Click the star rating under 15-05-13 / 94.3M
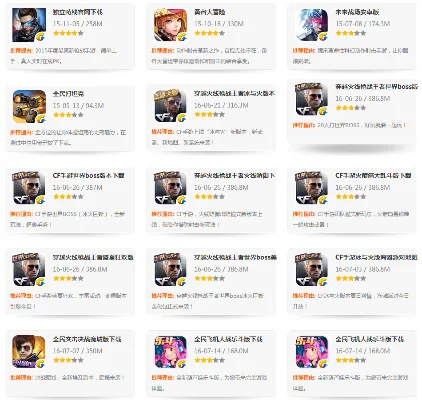This screenshot has width=422, height=400. (x=68, y=115)
